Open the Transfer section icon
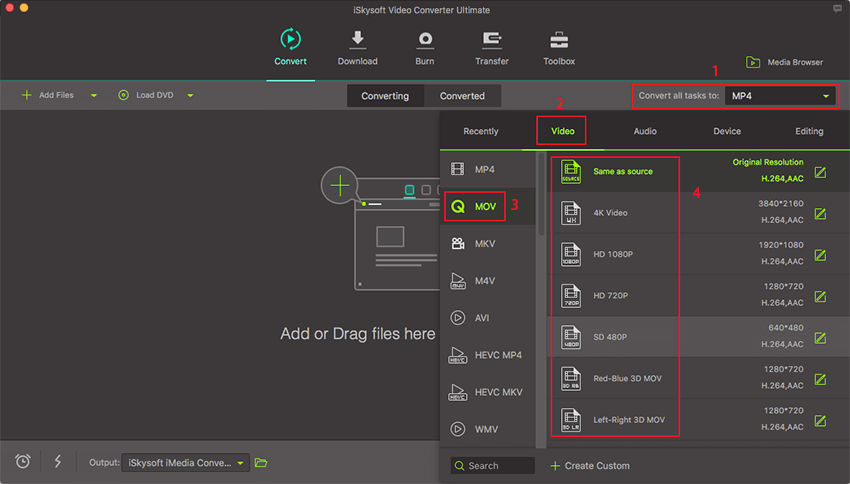 click(x=492, y=40)
